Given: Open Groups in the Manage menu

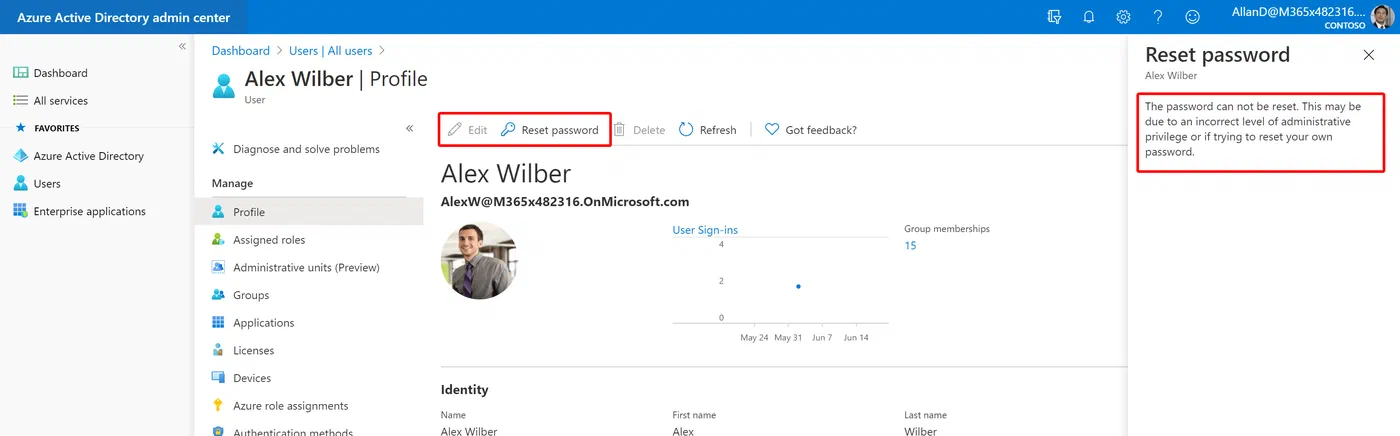Looking at the screenshot, I should pyautogui.click(x=251, y=295).
